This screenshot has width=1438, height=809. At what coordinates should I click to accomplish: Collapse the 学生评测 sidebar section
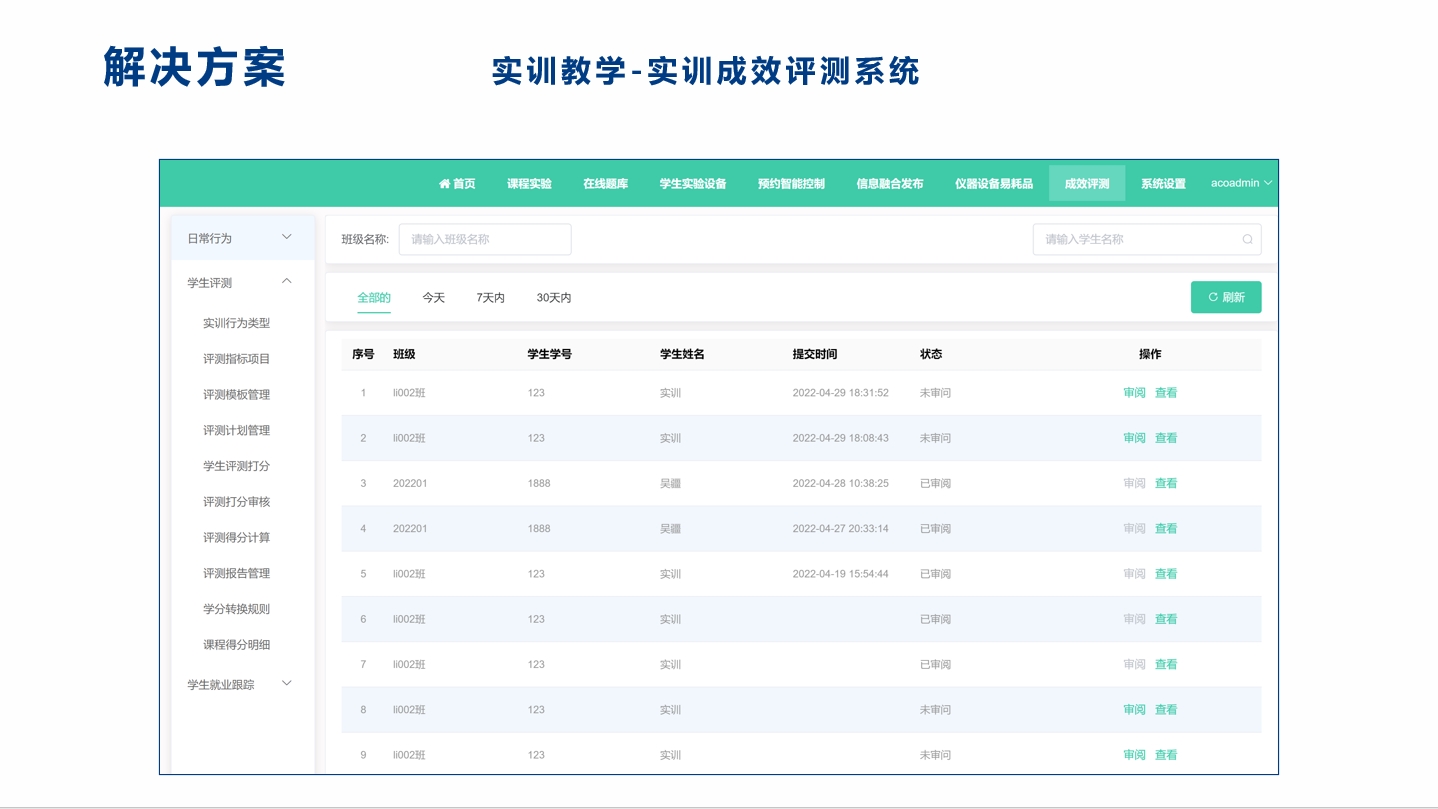point(243,283)
